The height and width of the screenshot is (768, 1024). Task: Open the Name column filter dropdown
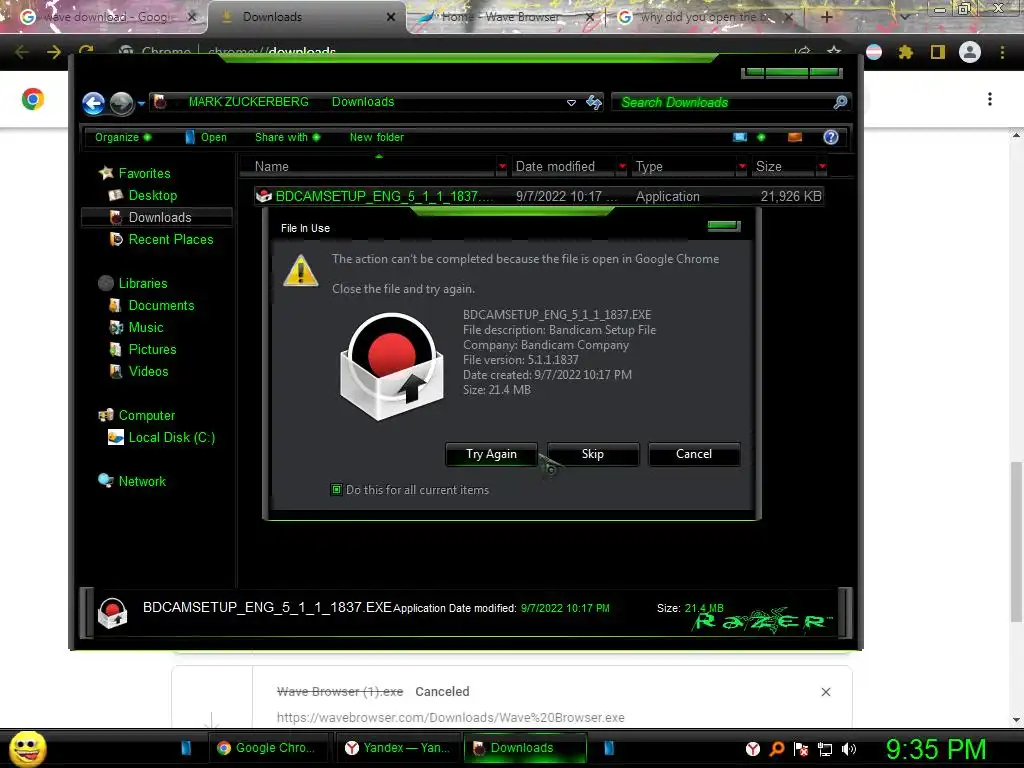pyautogui.click(x=502, y=167)
